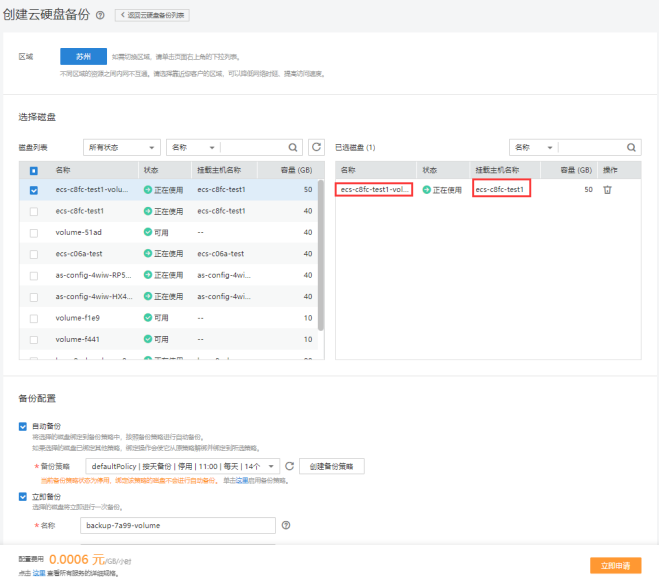Open the 所有状态 status filter dropdown
Screen dimensions: 660x580
pyautogui.click(x=121, y=147)
